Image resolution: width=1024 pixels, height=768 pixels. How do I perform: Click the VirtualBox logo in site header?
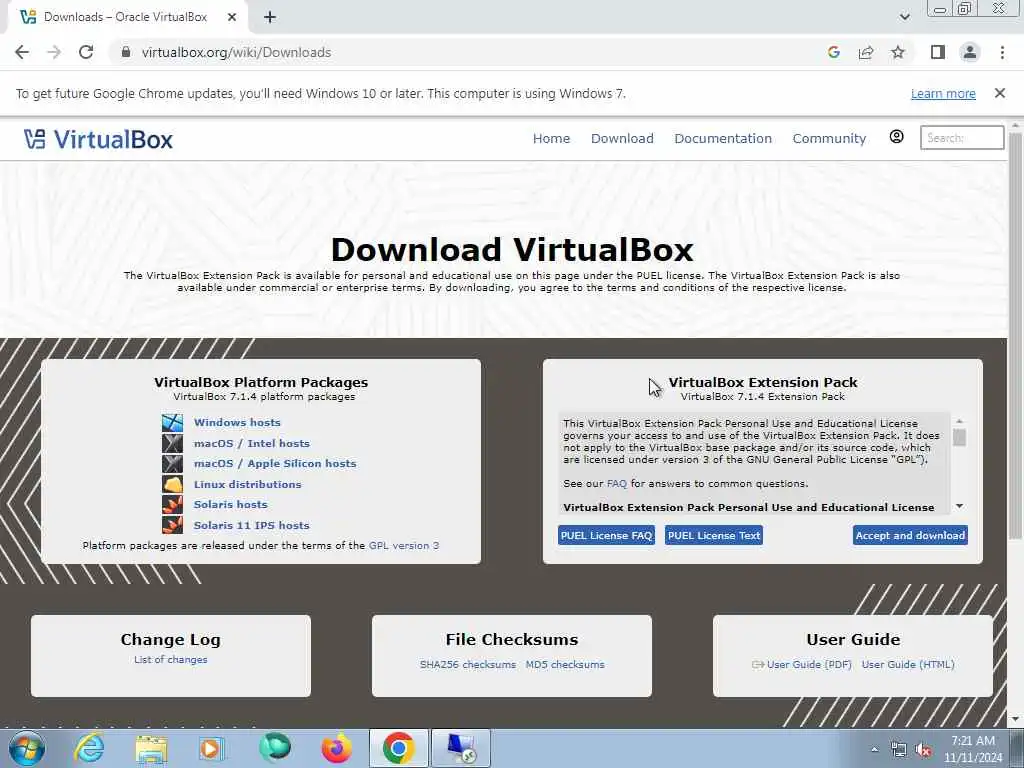pyautogui.click(x=98, y=139)
